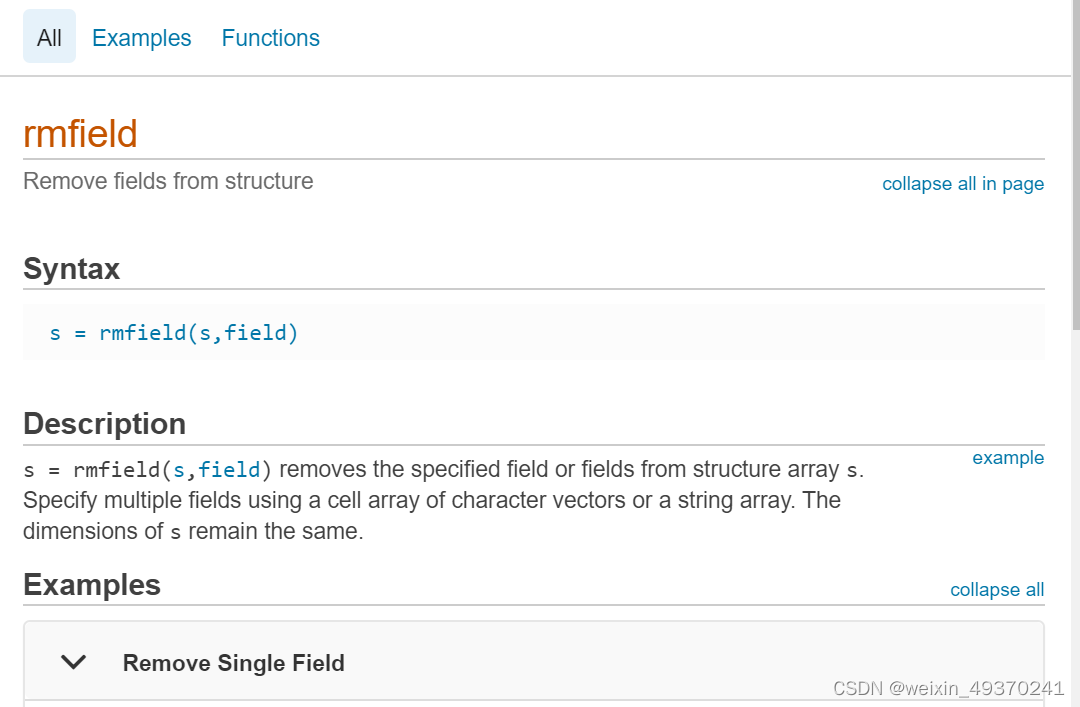Click the 'Description' section heading
Image resolution: width=1080 pixels, height=707 pixels.
click(x=104, y=424)
